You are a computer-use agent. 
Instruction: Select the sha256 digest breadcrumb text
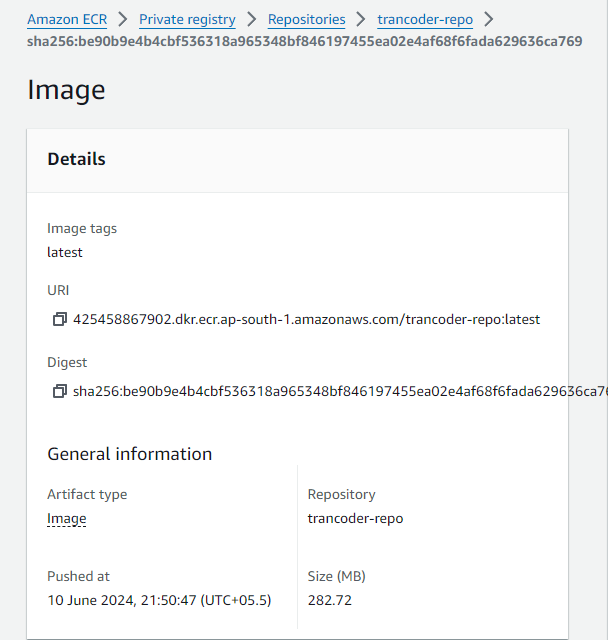[304, 41]
